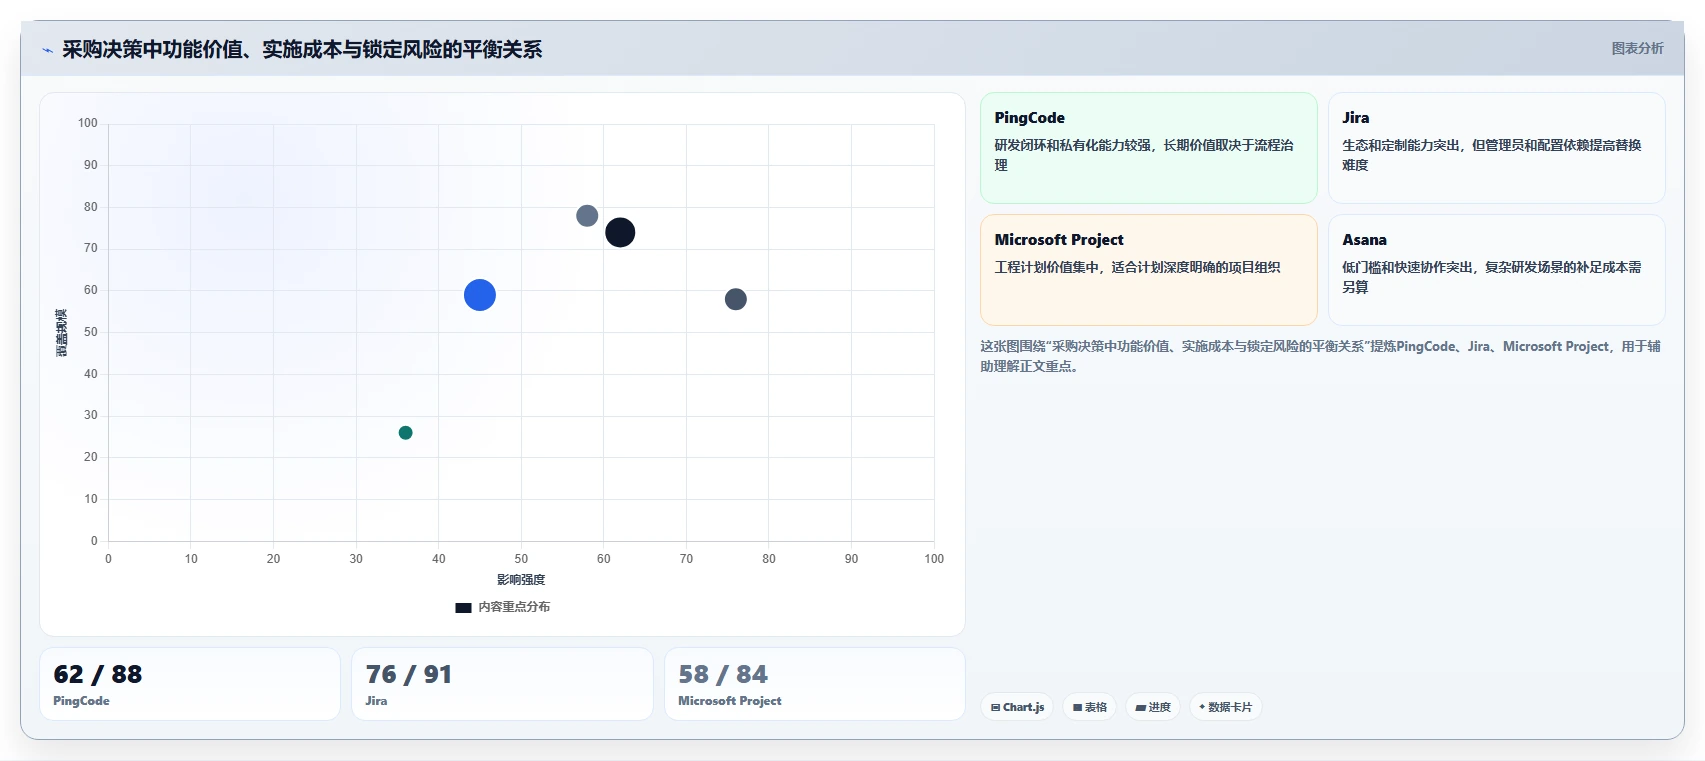Image resolution: width=1705 pixels, height=761 pixels.
Task: Click the header title 采购决策中功能价值
Action: (x=302, y=49)
